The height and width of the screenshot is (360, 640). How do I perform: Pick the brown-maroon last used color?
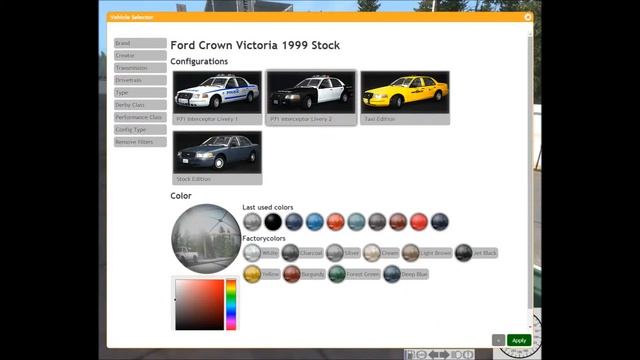398,222
